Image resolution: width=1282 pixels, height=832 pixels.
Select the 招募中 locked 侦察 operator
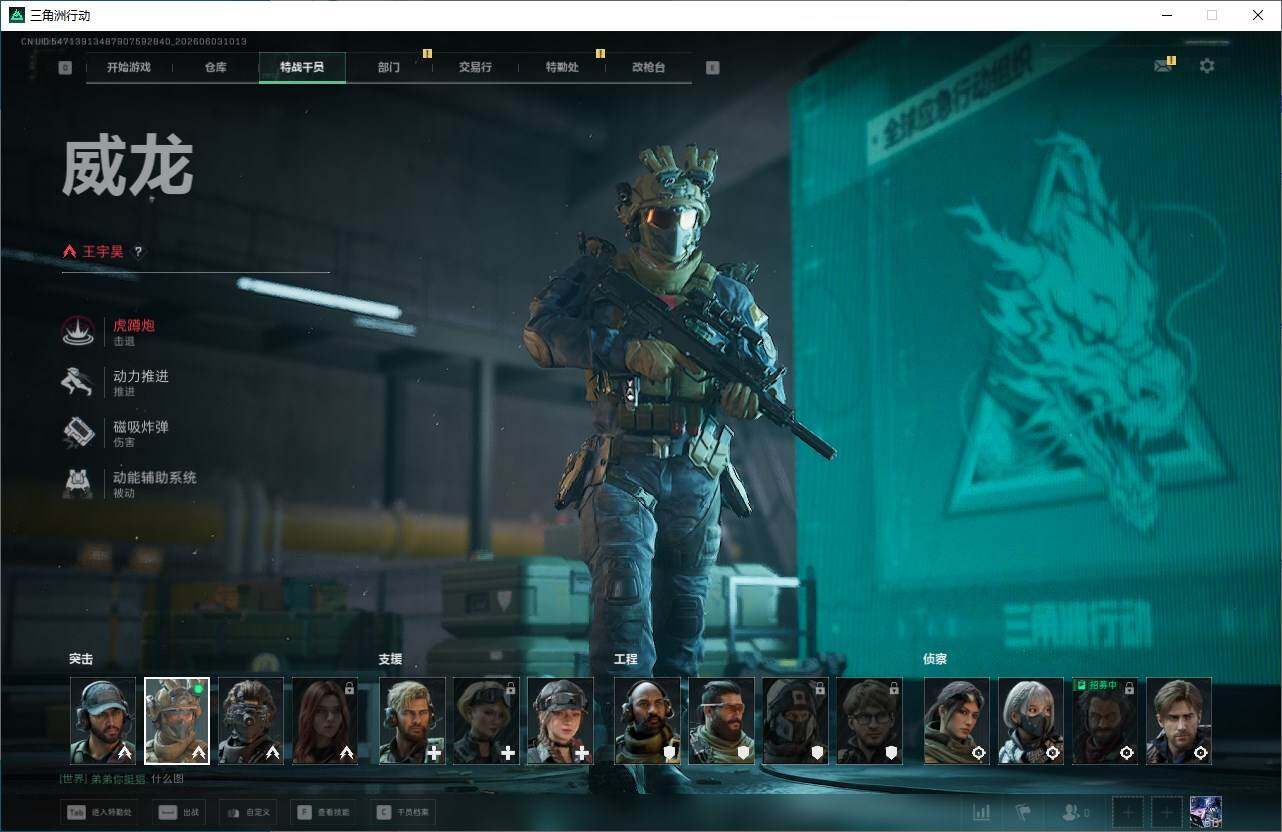tap(1105, 721)
